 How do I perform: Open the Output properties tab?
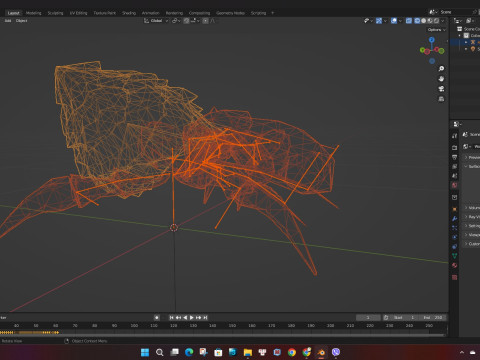pyautogui.click(x=454, y=157)
